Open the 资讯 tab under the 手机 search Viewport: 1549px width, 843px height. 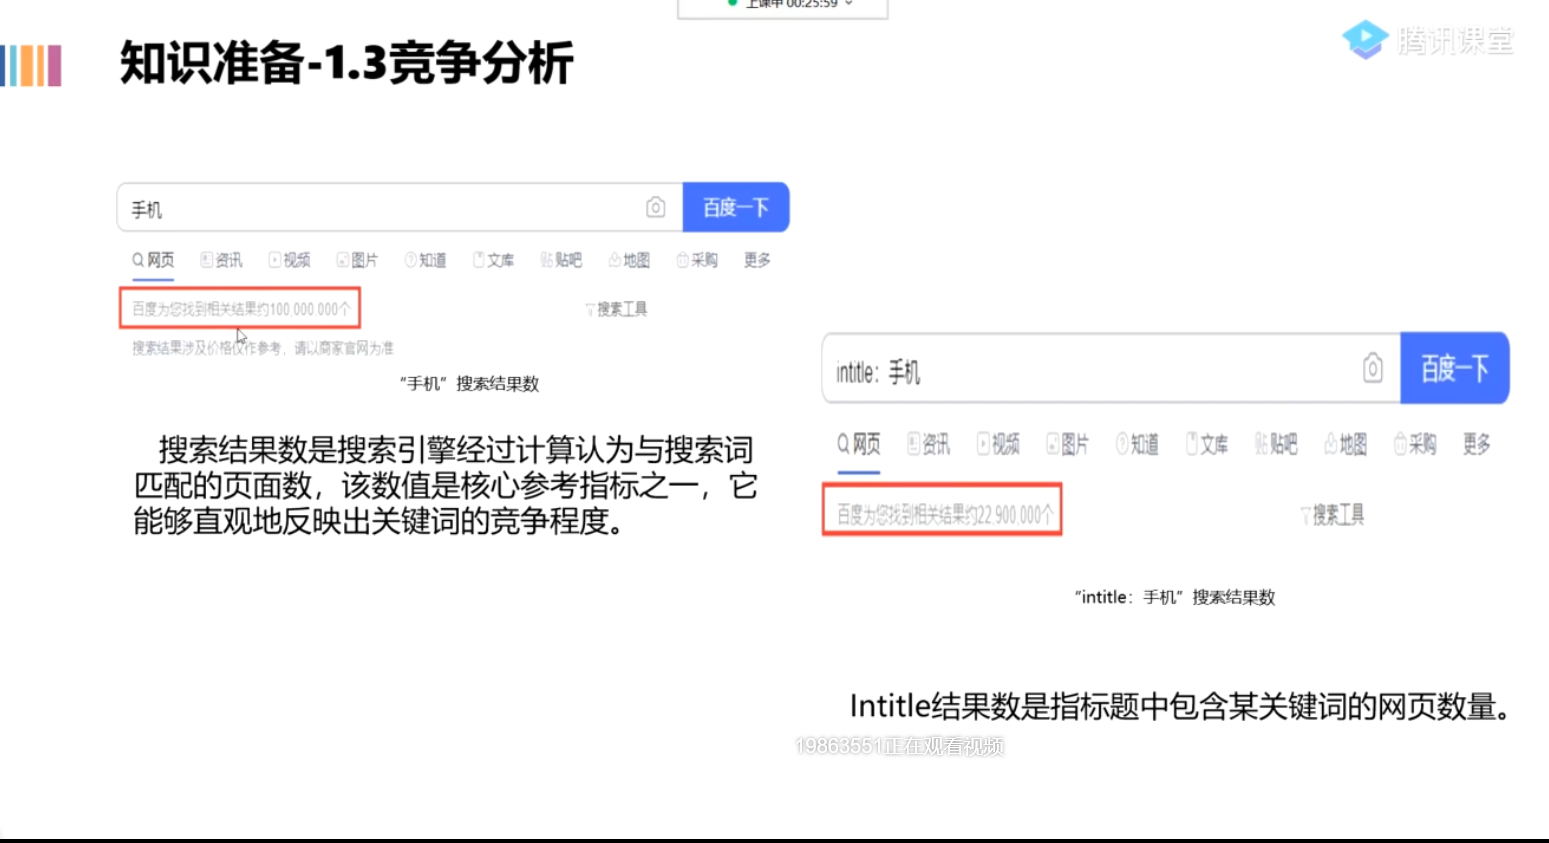tap(222, 260)
